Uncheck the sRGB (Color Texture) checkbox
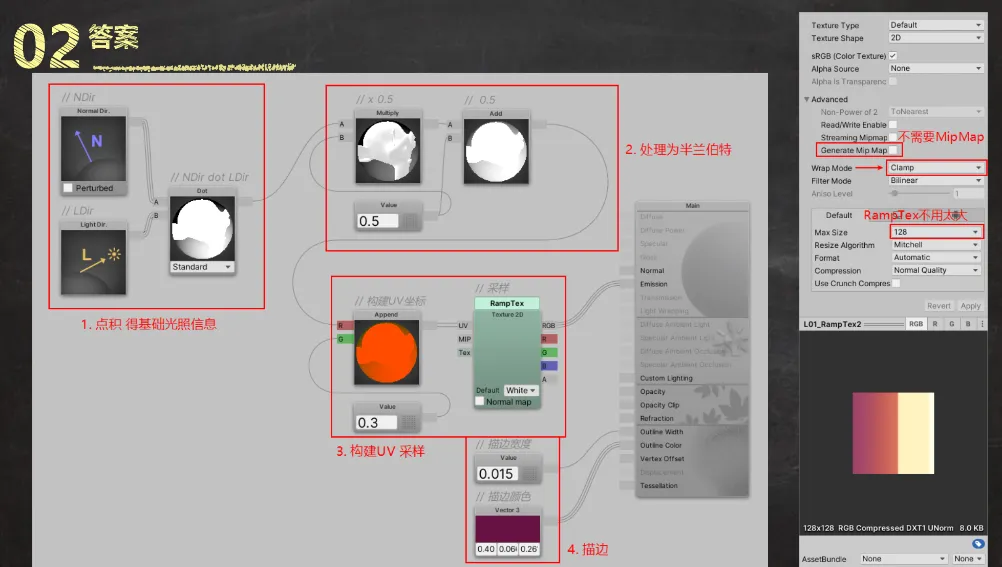This screenshot has width=1002, height=567. 893,55
